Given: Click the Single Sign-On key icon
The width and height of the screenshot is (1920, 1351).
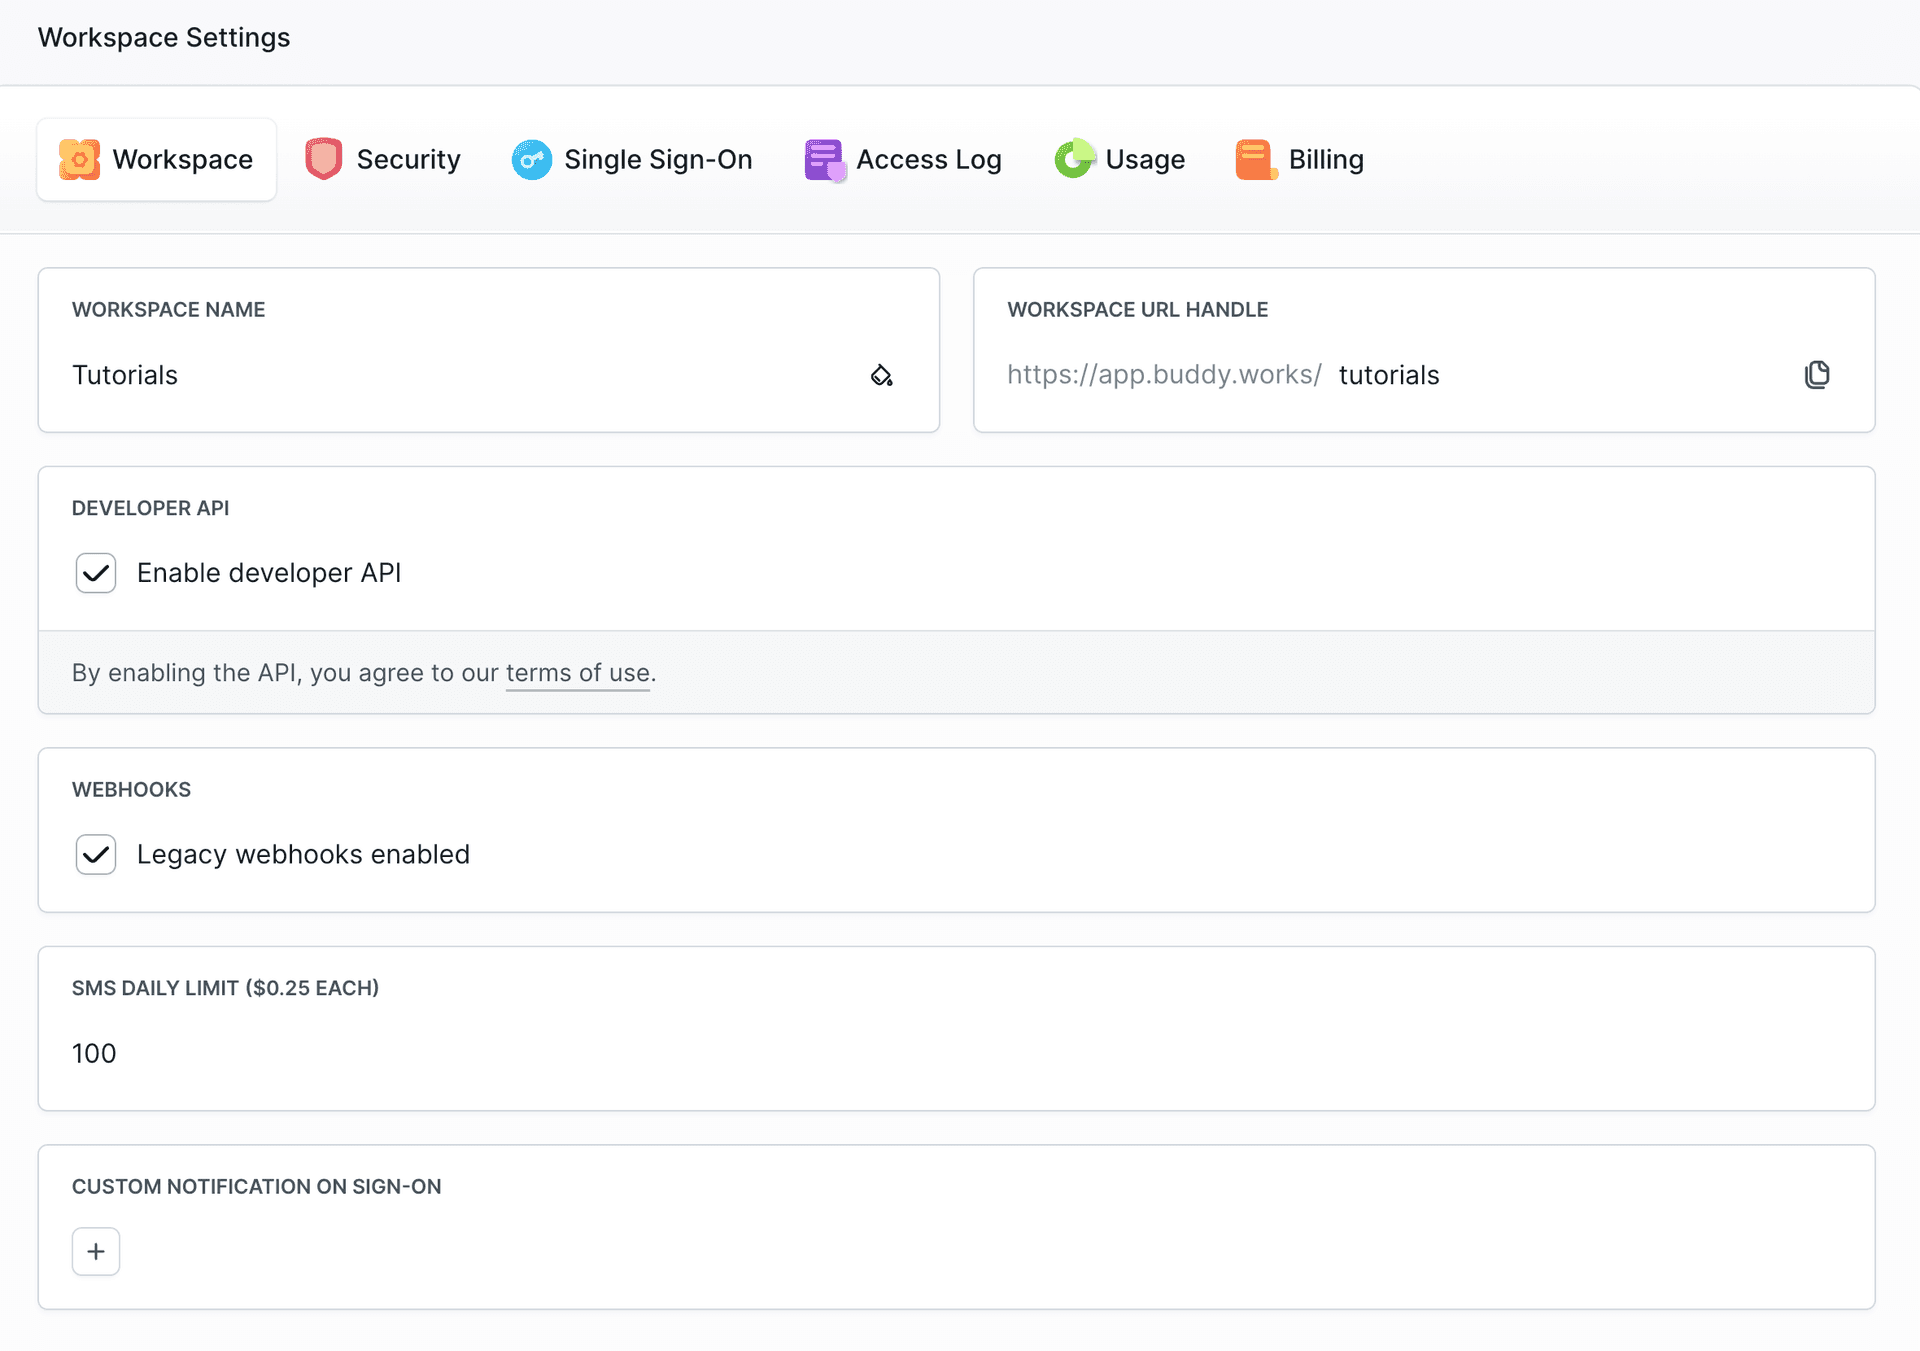Looking at the screenshot, I should (531, 159).
